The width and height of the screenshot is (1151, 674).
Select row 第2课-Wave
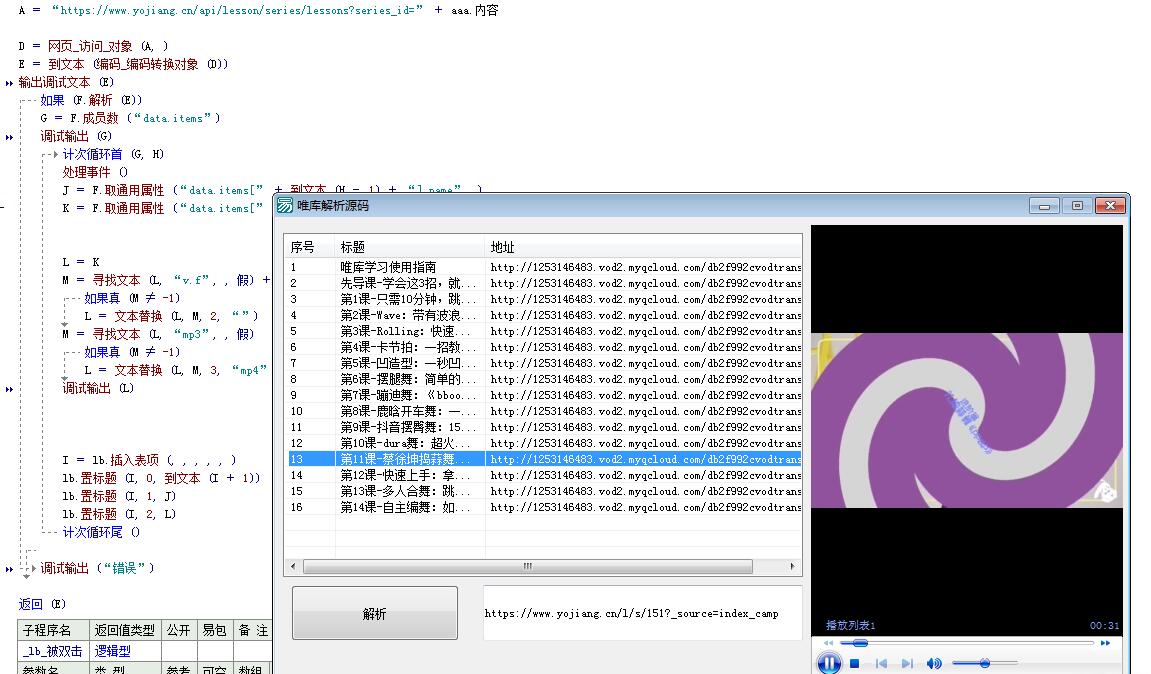pyautogui.click(x=543, y=315)
